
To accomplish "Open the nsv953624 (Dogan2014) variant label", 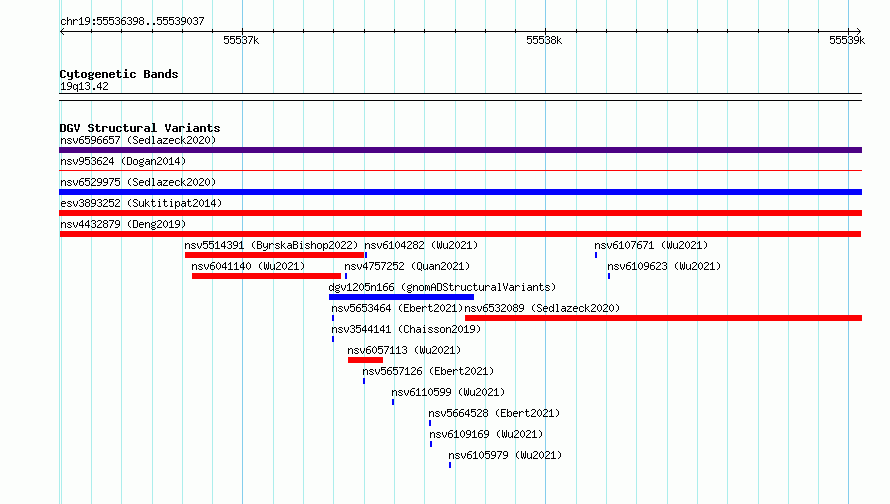I will (123, 161).
